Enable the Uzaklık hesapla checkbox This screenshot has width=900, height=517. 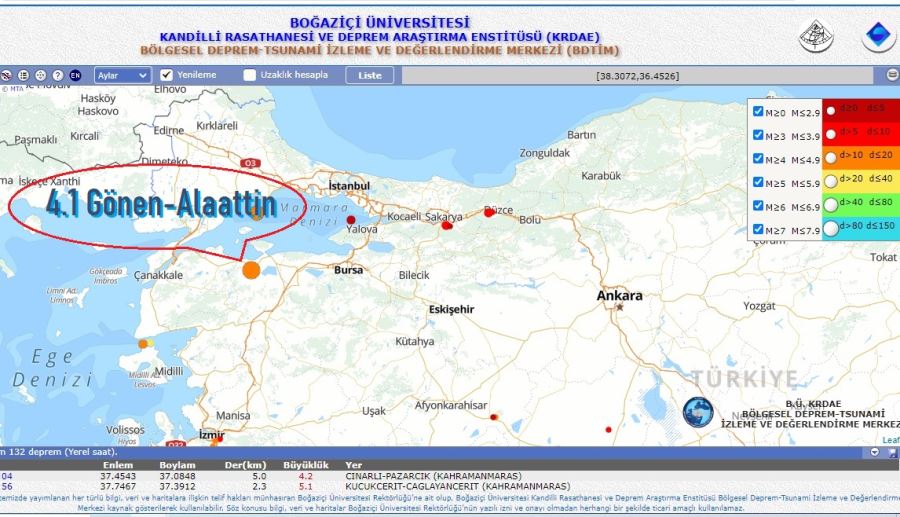(250, 75)
